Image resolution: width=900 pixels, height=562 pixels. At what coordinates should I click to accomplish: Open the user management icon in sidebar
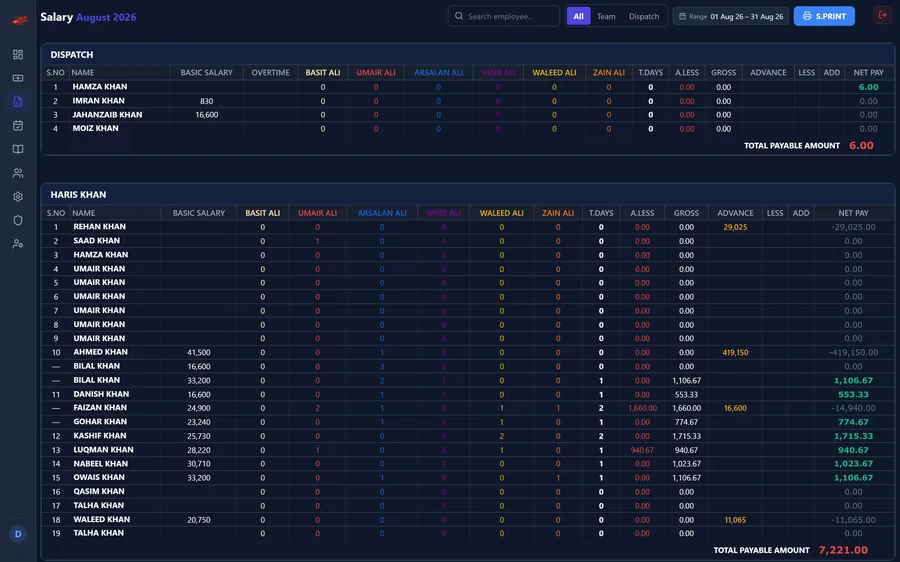coord(18,244)
